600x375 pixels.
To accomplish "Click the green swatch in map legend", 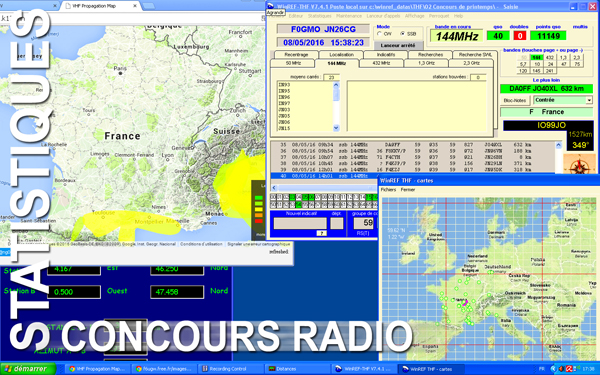I will 259,198.
